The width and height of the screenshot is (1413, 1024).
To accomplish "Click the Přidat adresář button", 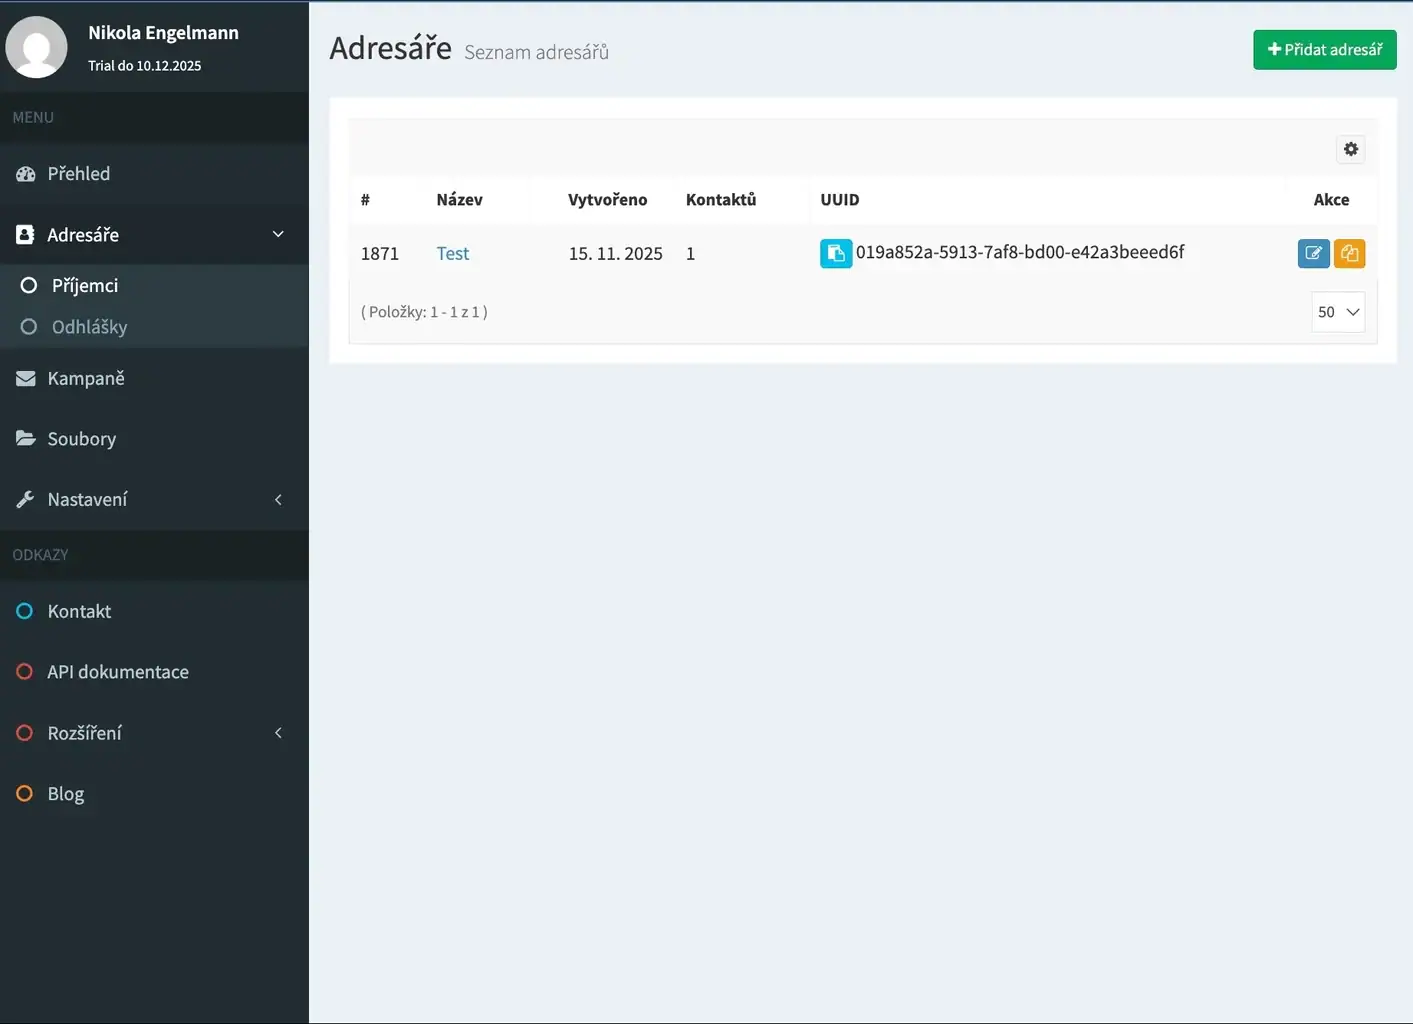I will coord(1324,50).
